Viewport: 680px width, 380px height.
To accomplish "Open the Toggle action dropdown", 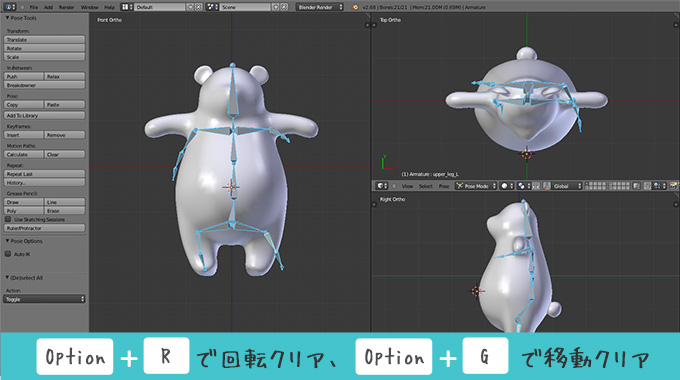I will (x=44, y=299).
